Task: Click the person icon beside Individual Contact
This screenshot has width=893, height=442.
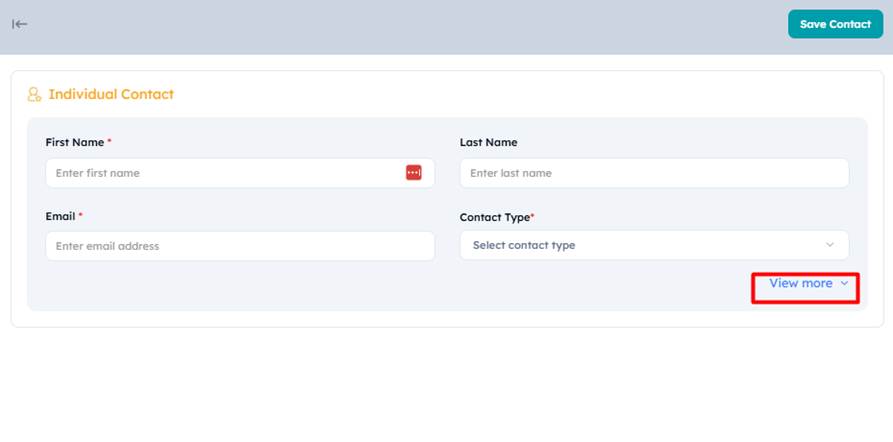Action: coord(34,95)
